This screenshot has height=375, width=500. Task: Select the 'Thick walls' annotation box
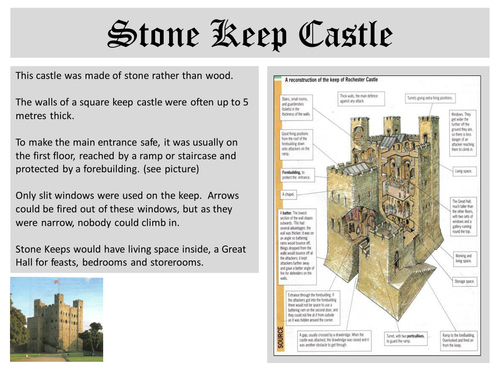pos(360,98)
